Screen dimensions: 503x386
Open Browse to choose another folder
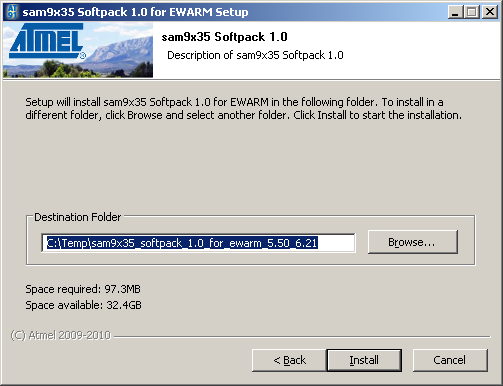(x=413, y=242)
